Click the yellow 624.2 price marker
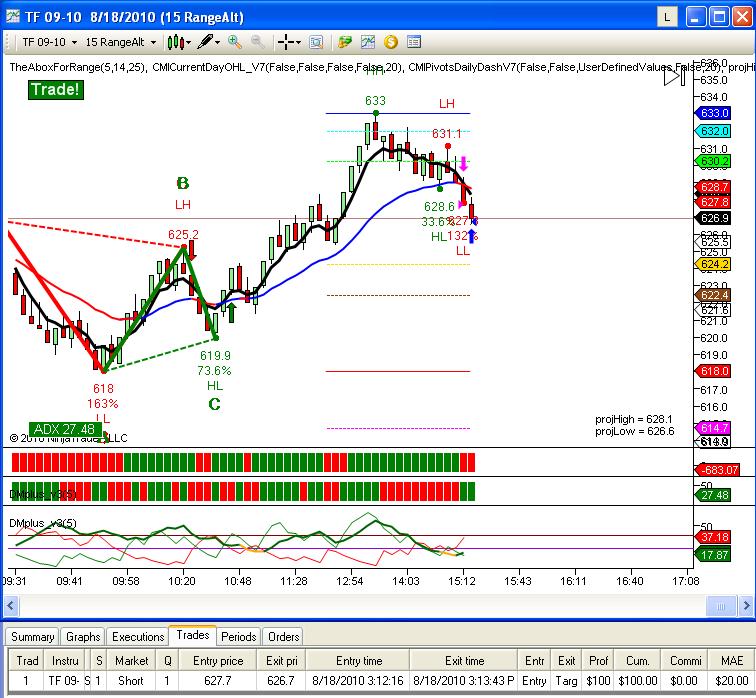This screenshot has height=698, width=756. [713, 264]
